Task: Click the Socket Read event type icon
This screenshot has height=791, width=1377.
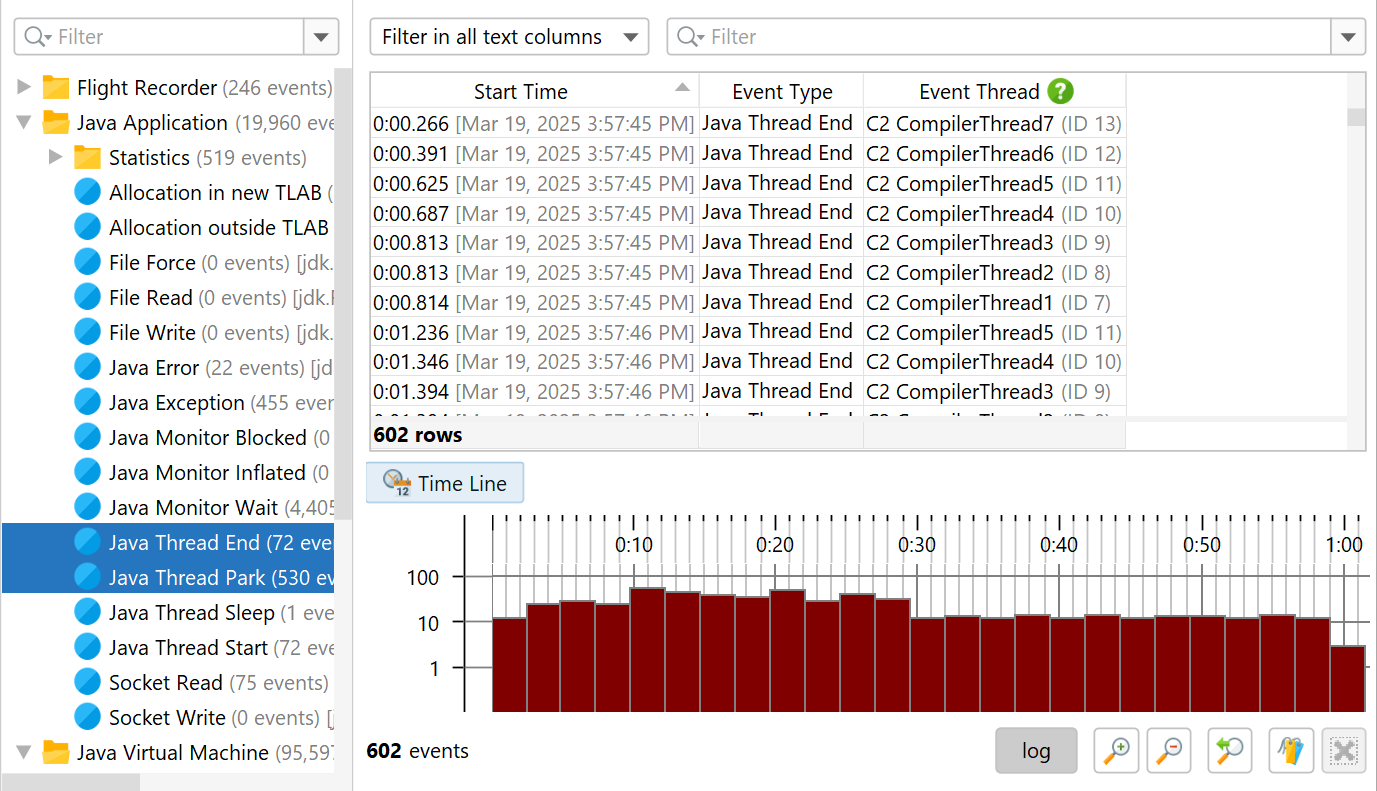Action: 88,682
